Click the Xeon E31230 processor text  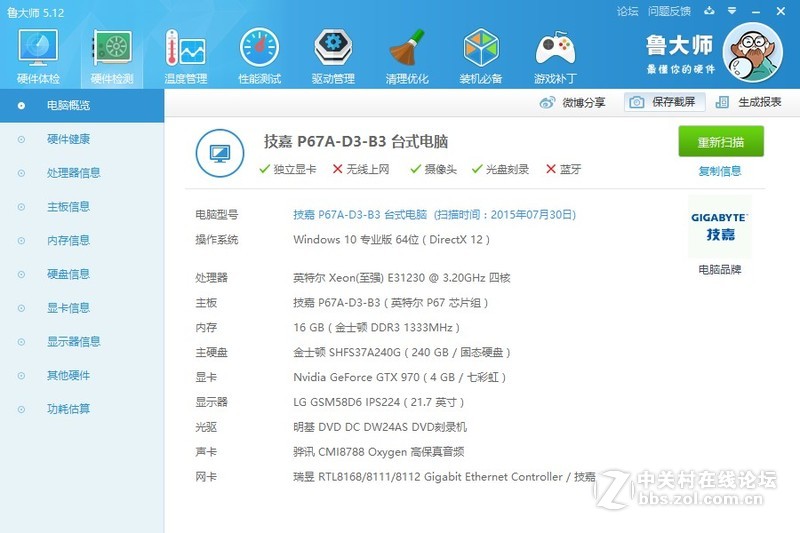402,278
